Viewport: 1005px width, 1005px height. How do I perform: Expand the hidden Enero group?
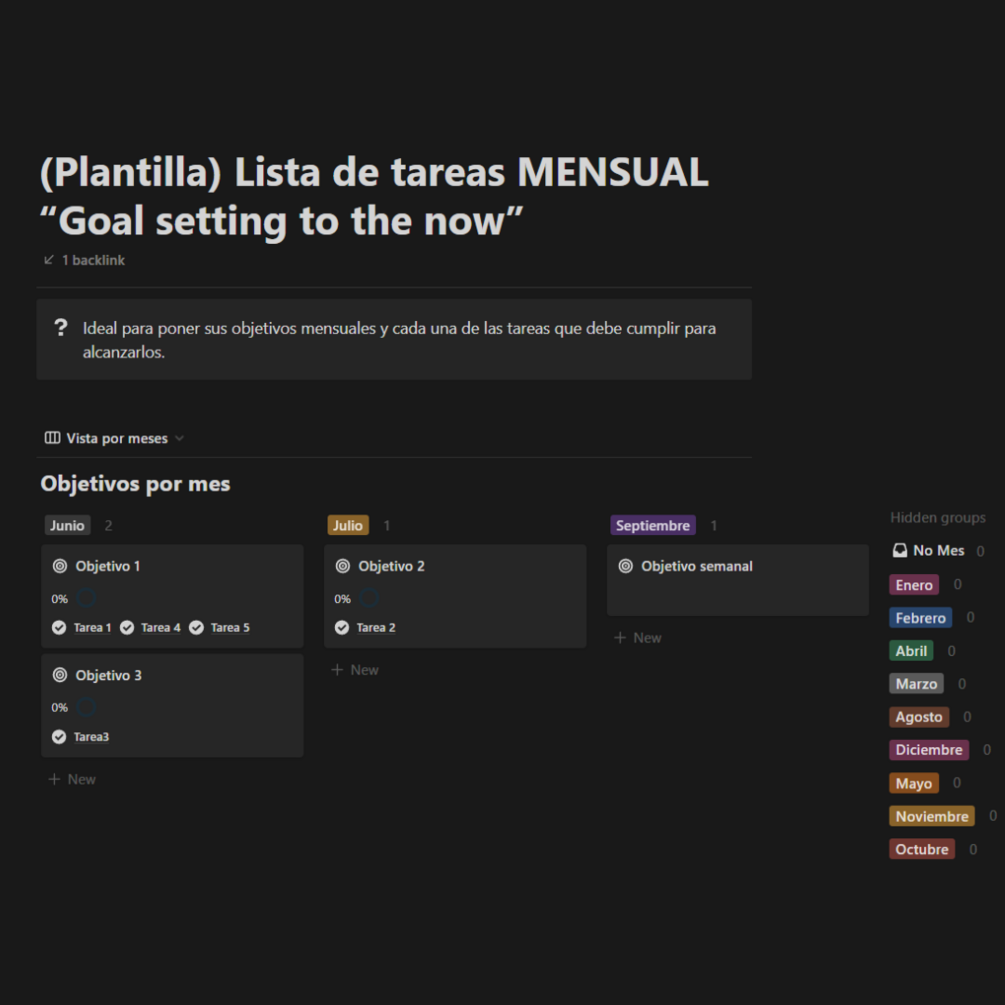914,585
